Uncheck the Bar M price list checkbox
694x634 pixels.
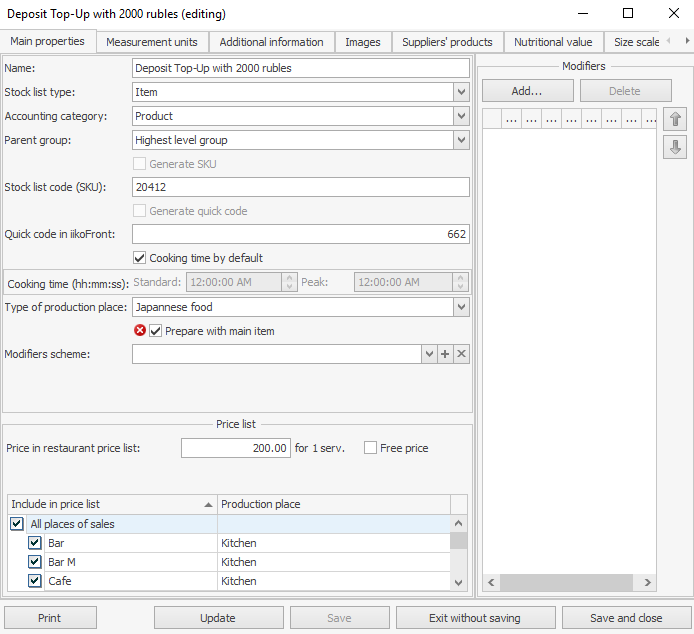(x=35, y=562)
